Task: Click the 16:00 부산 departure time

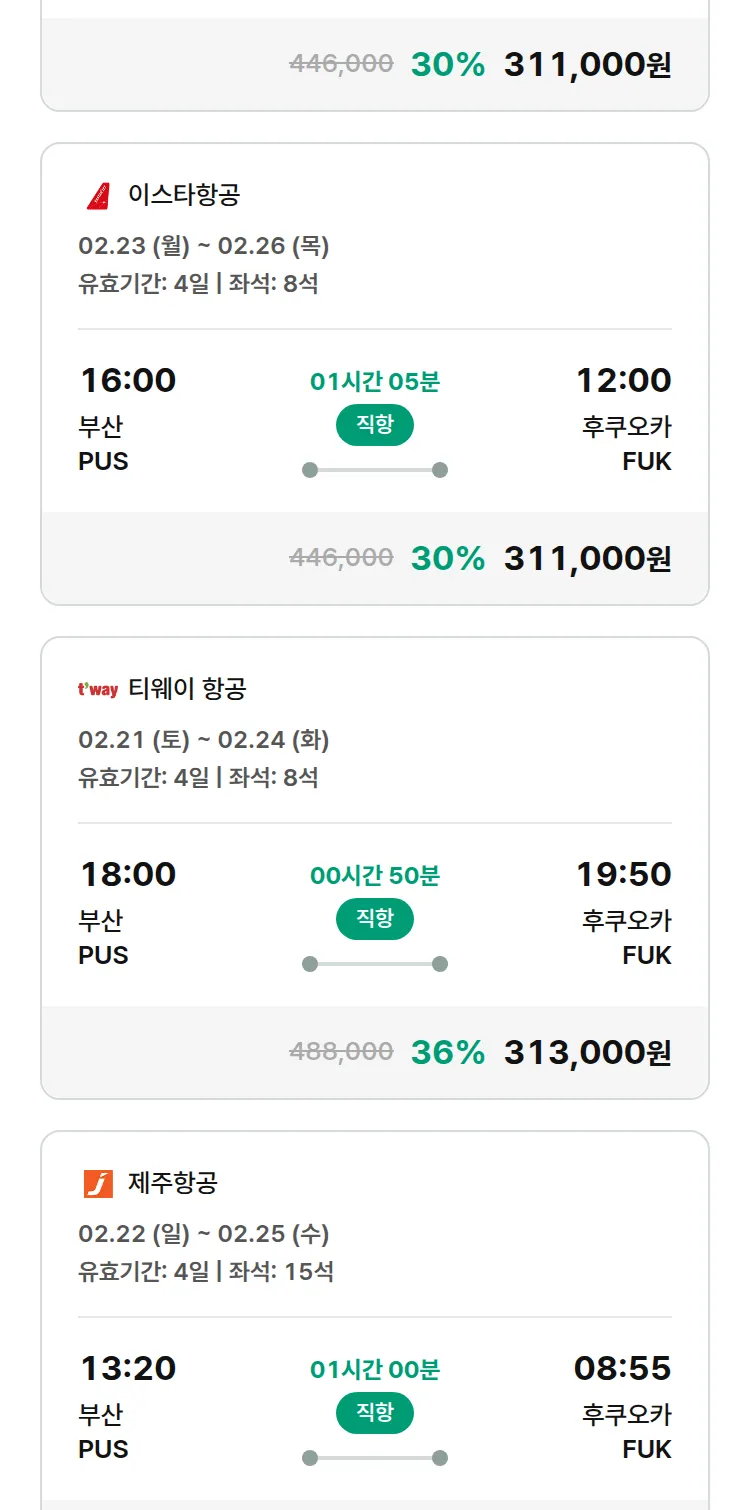Action: (x=128, y=381)
